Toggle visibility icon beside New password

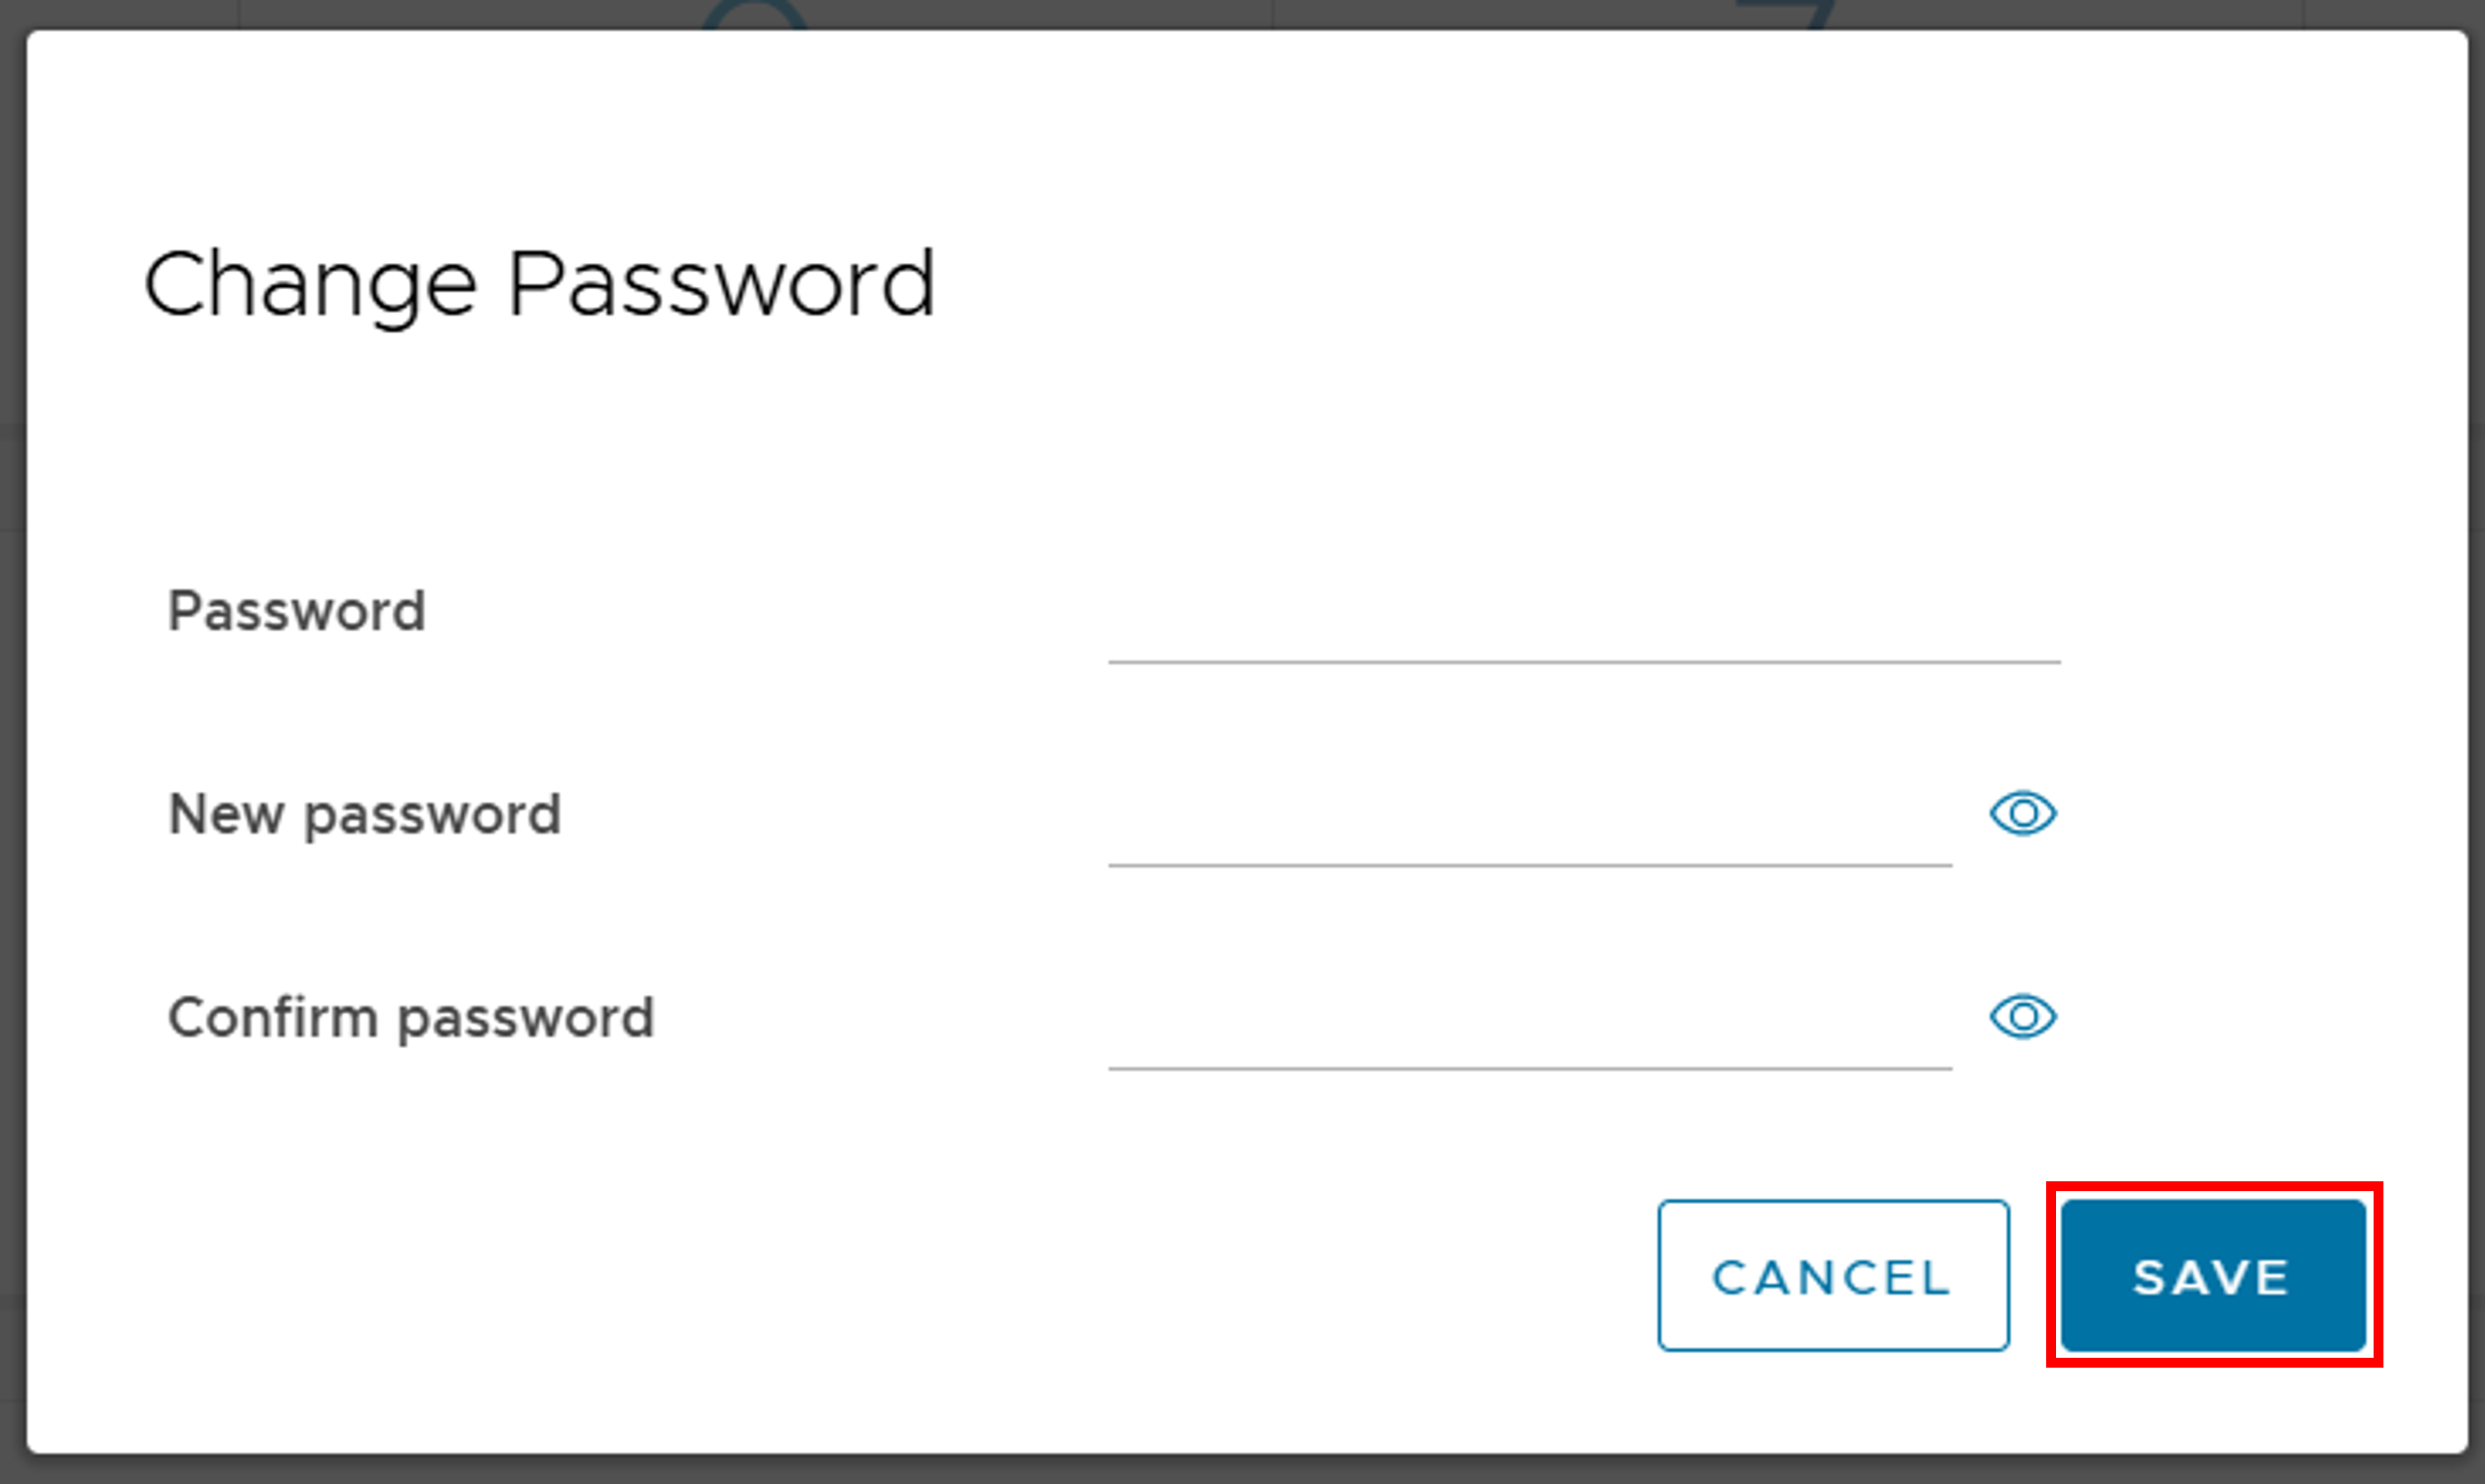click(x=2022, y=813)
